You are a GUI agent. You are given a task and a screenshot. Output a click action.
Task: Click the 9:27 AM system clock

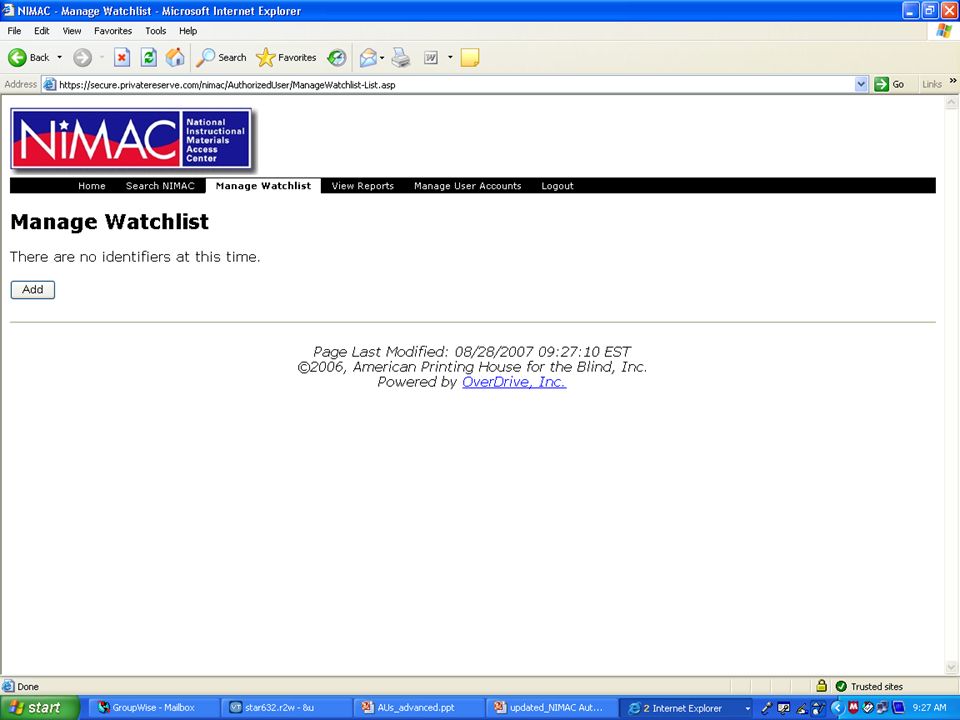click(929, 708)
